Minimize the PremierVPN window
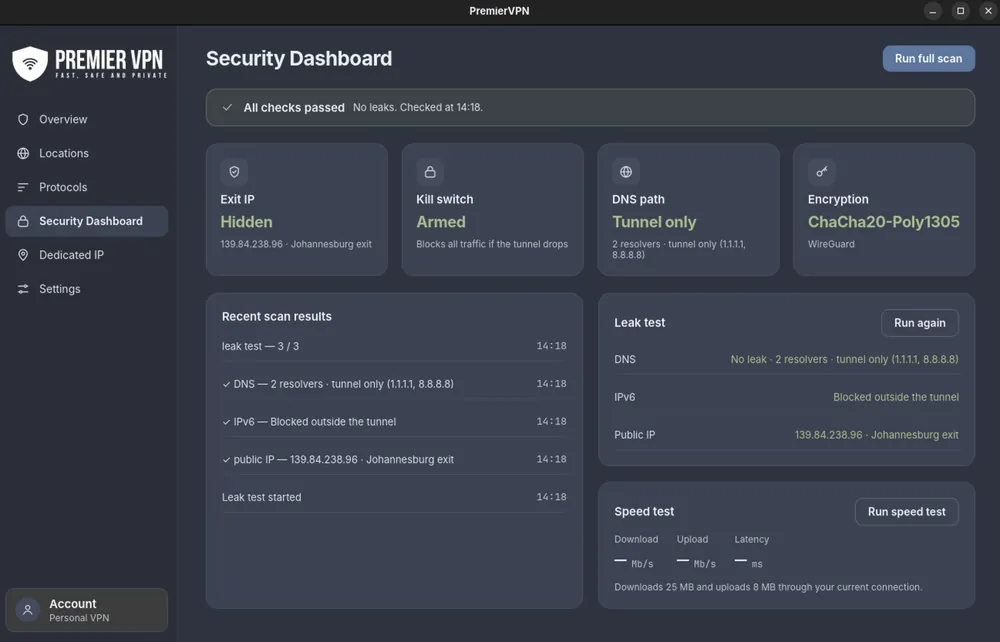This screenshot has height=642, width=1000. point(932,11)
